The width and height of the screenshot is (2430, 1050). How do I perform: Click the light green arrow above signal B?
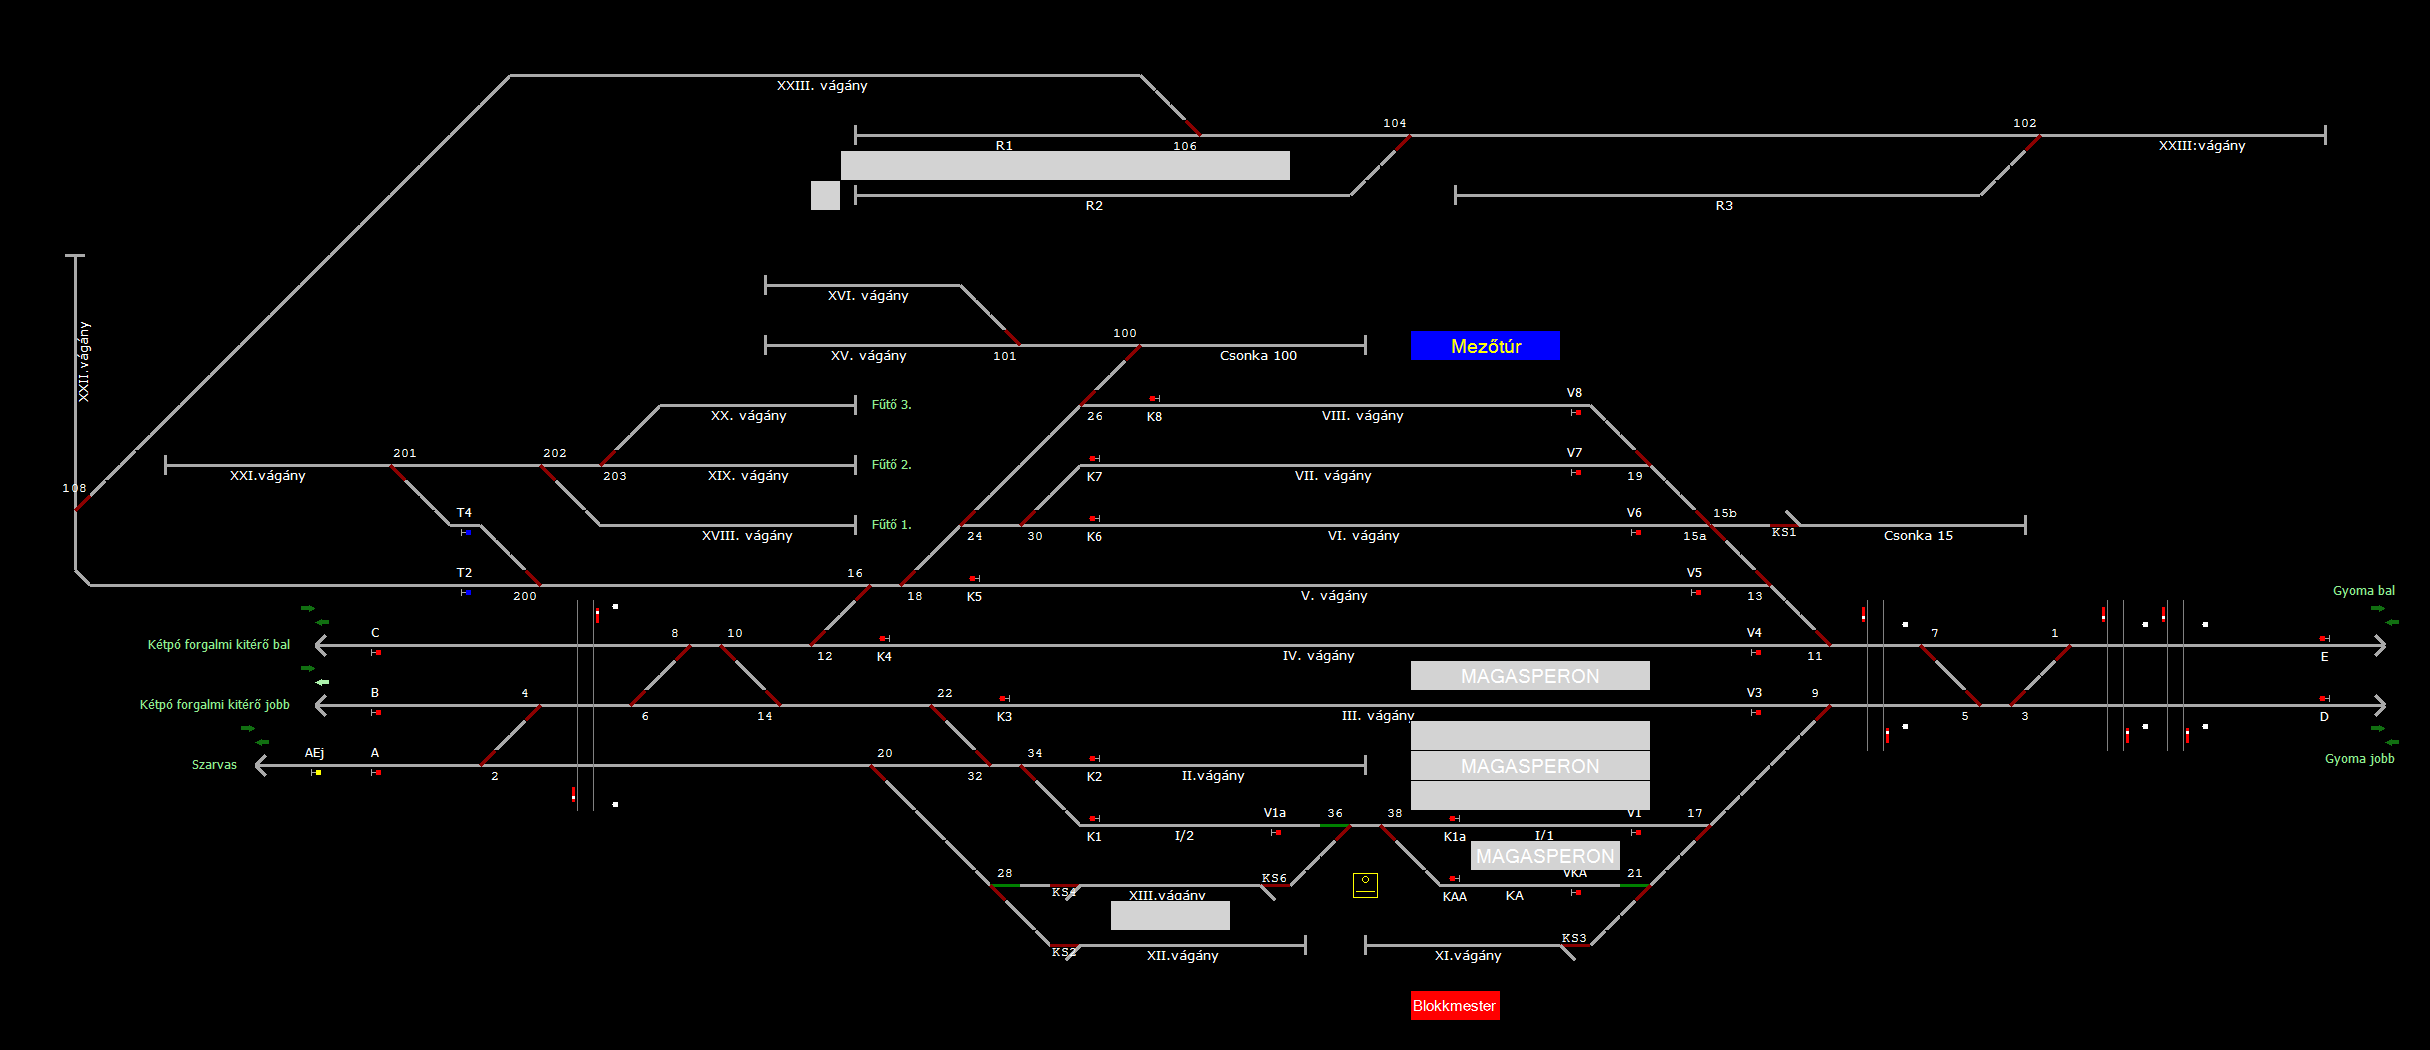tap(322, 682)
